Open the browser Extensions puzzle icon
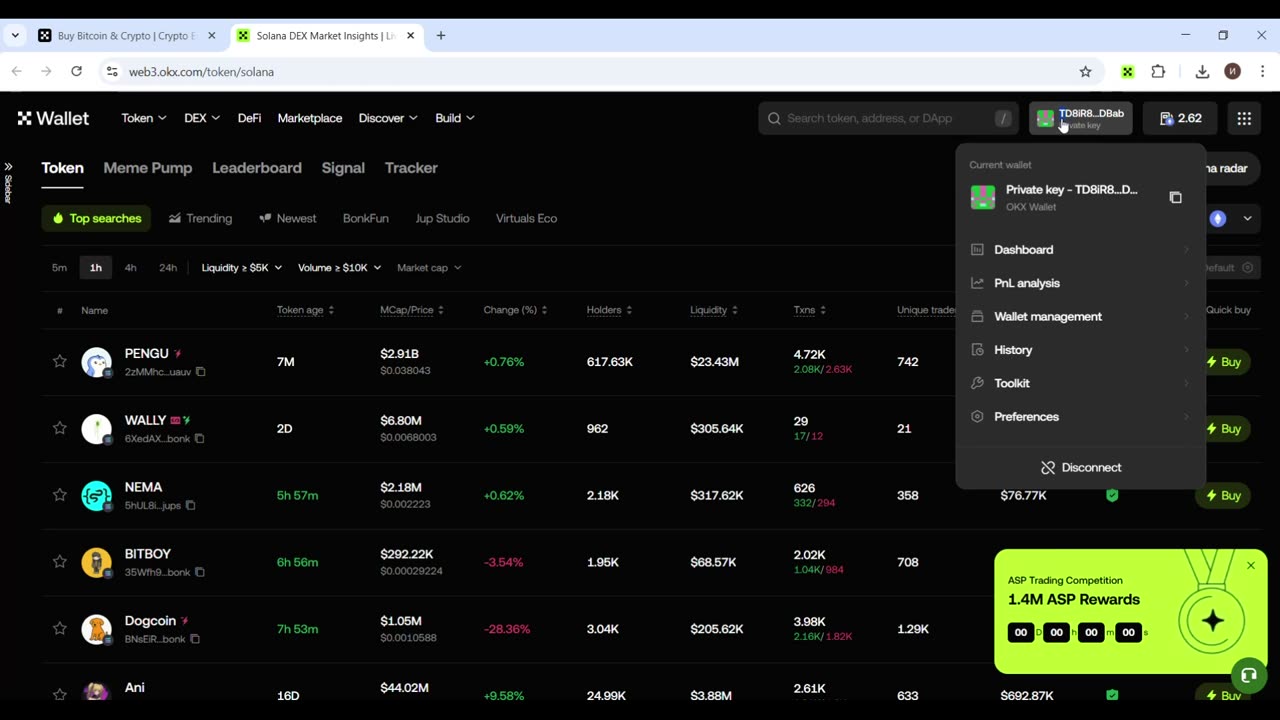This screenshot has width=1280, height=720. 1158,72
